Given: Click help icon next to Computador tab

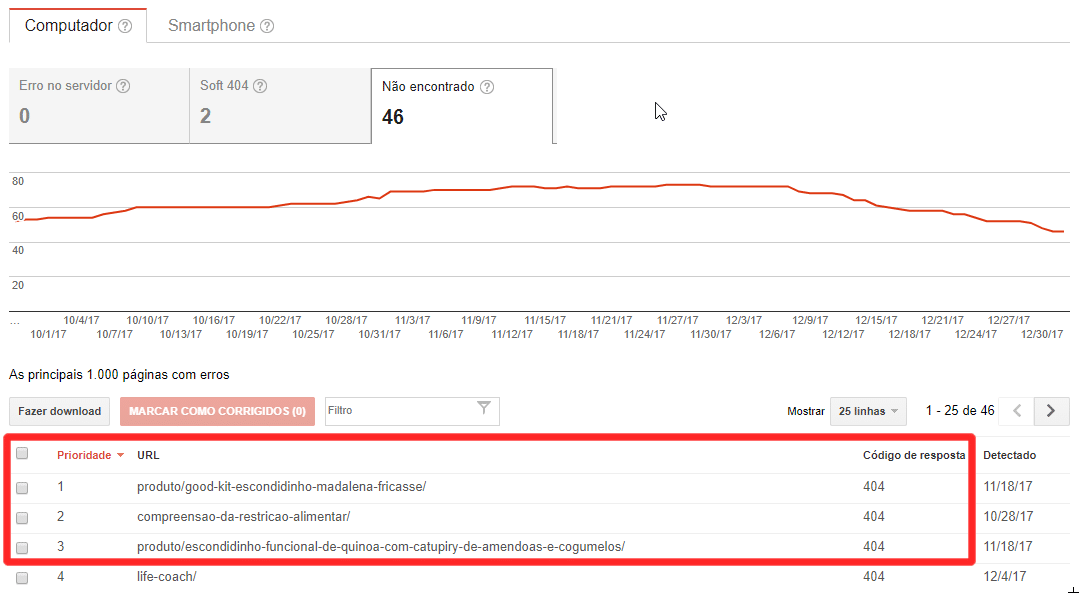Looking at the screenshot, I should click(x=125, y=26).
